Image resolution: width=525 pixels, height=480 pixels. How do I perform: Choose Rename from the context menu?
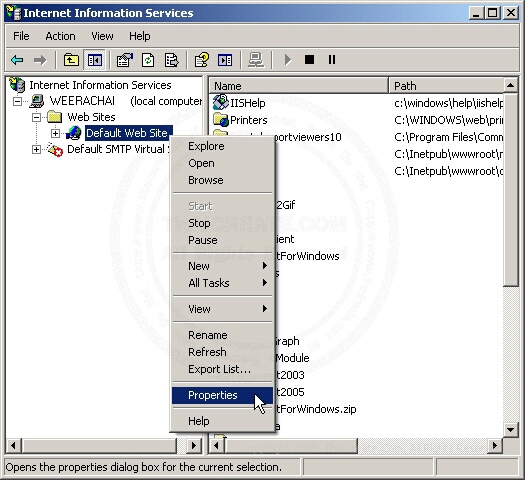(x=223, y=335)
